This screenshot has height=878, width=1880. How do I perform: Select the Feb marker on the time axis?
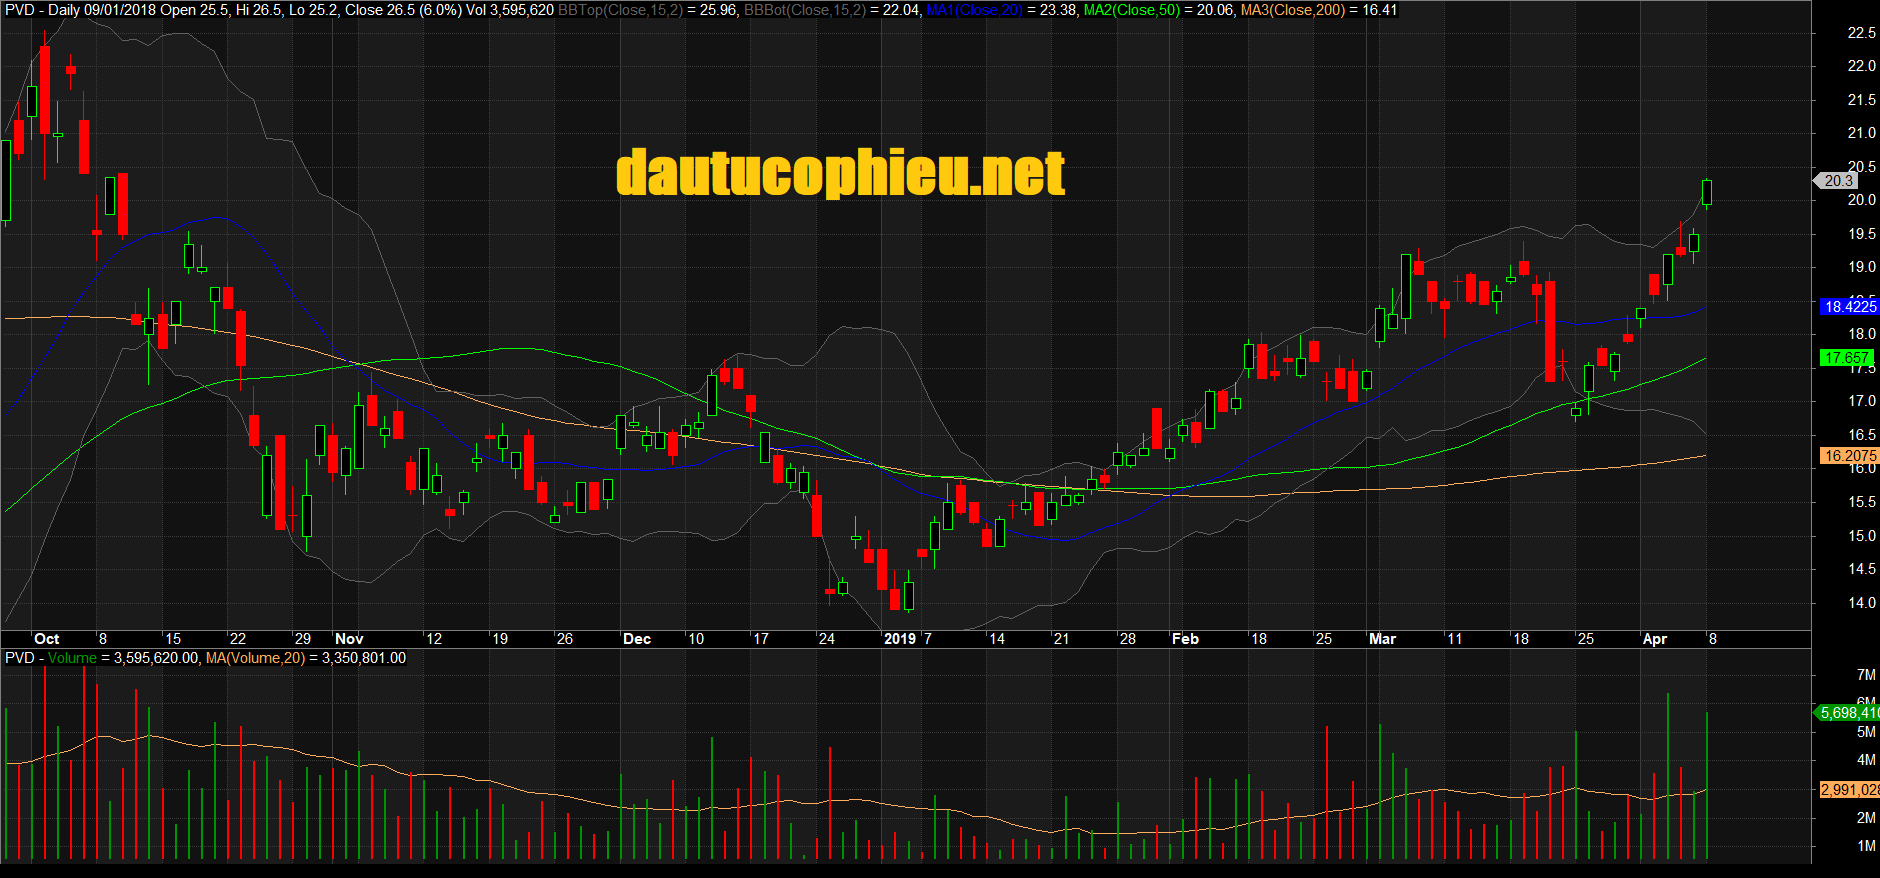click(x=1185, y=639)
